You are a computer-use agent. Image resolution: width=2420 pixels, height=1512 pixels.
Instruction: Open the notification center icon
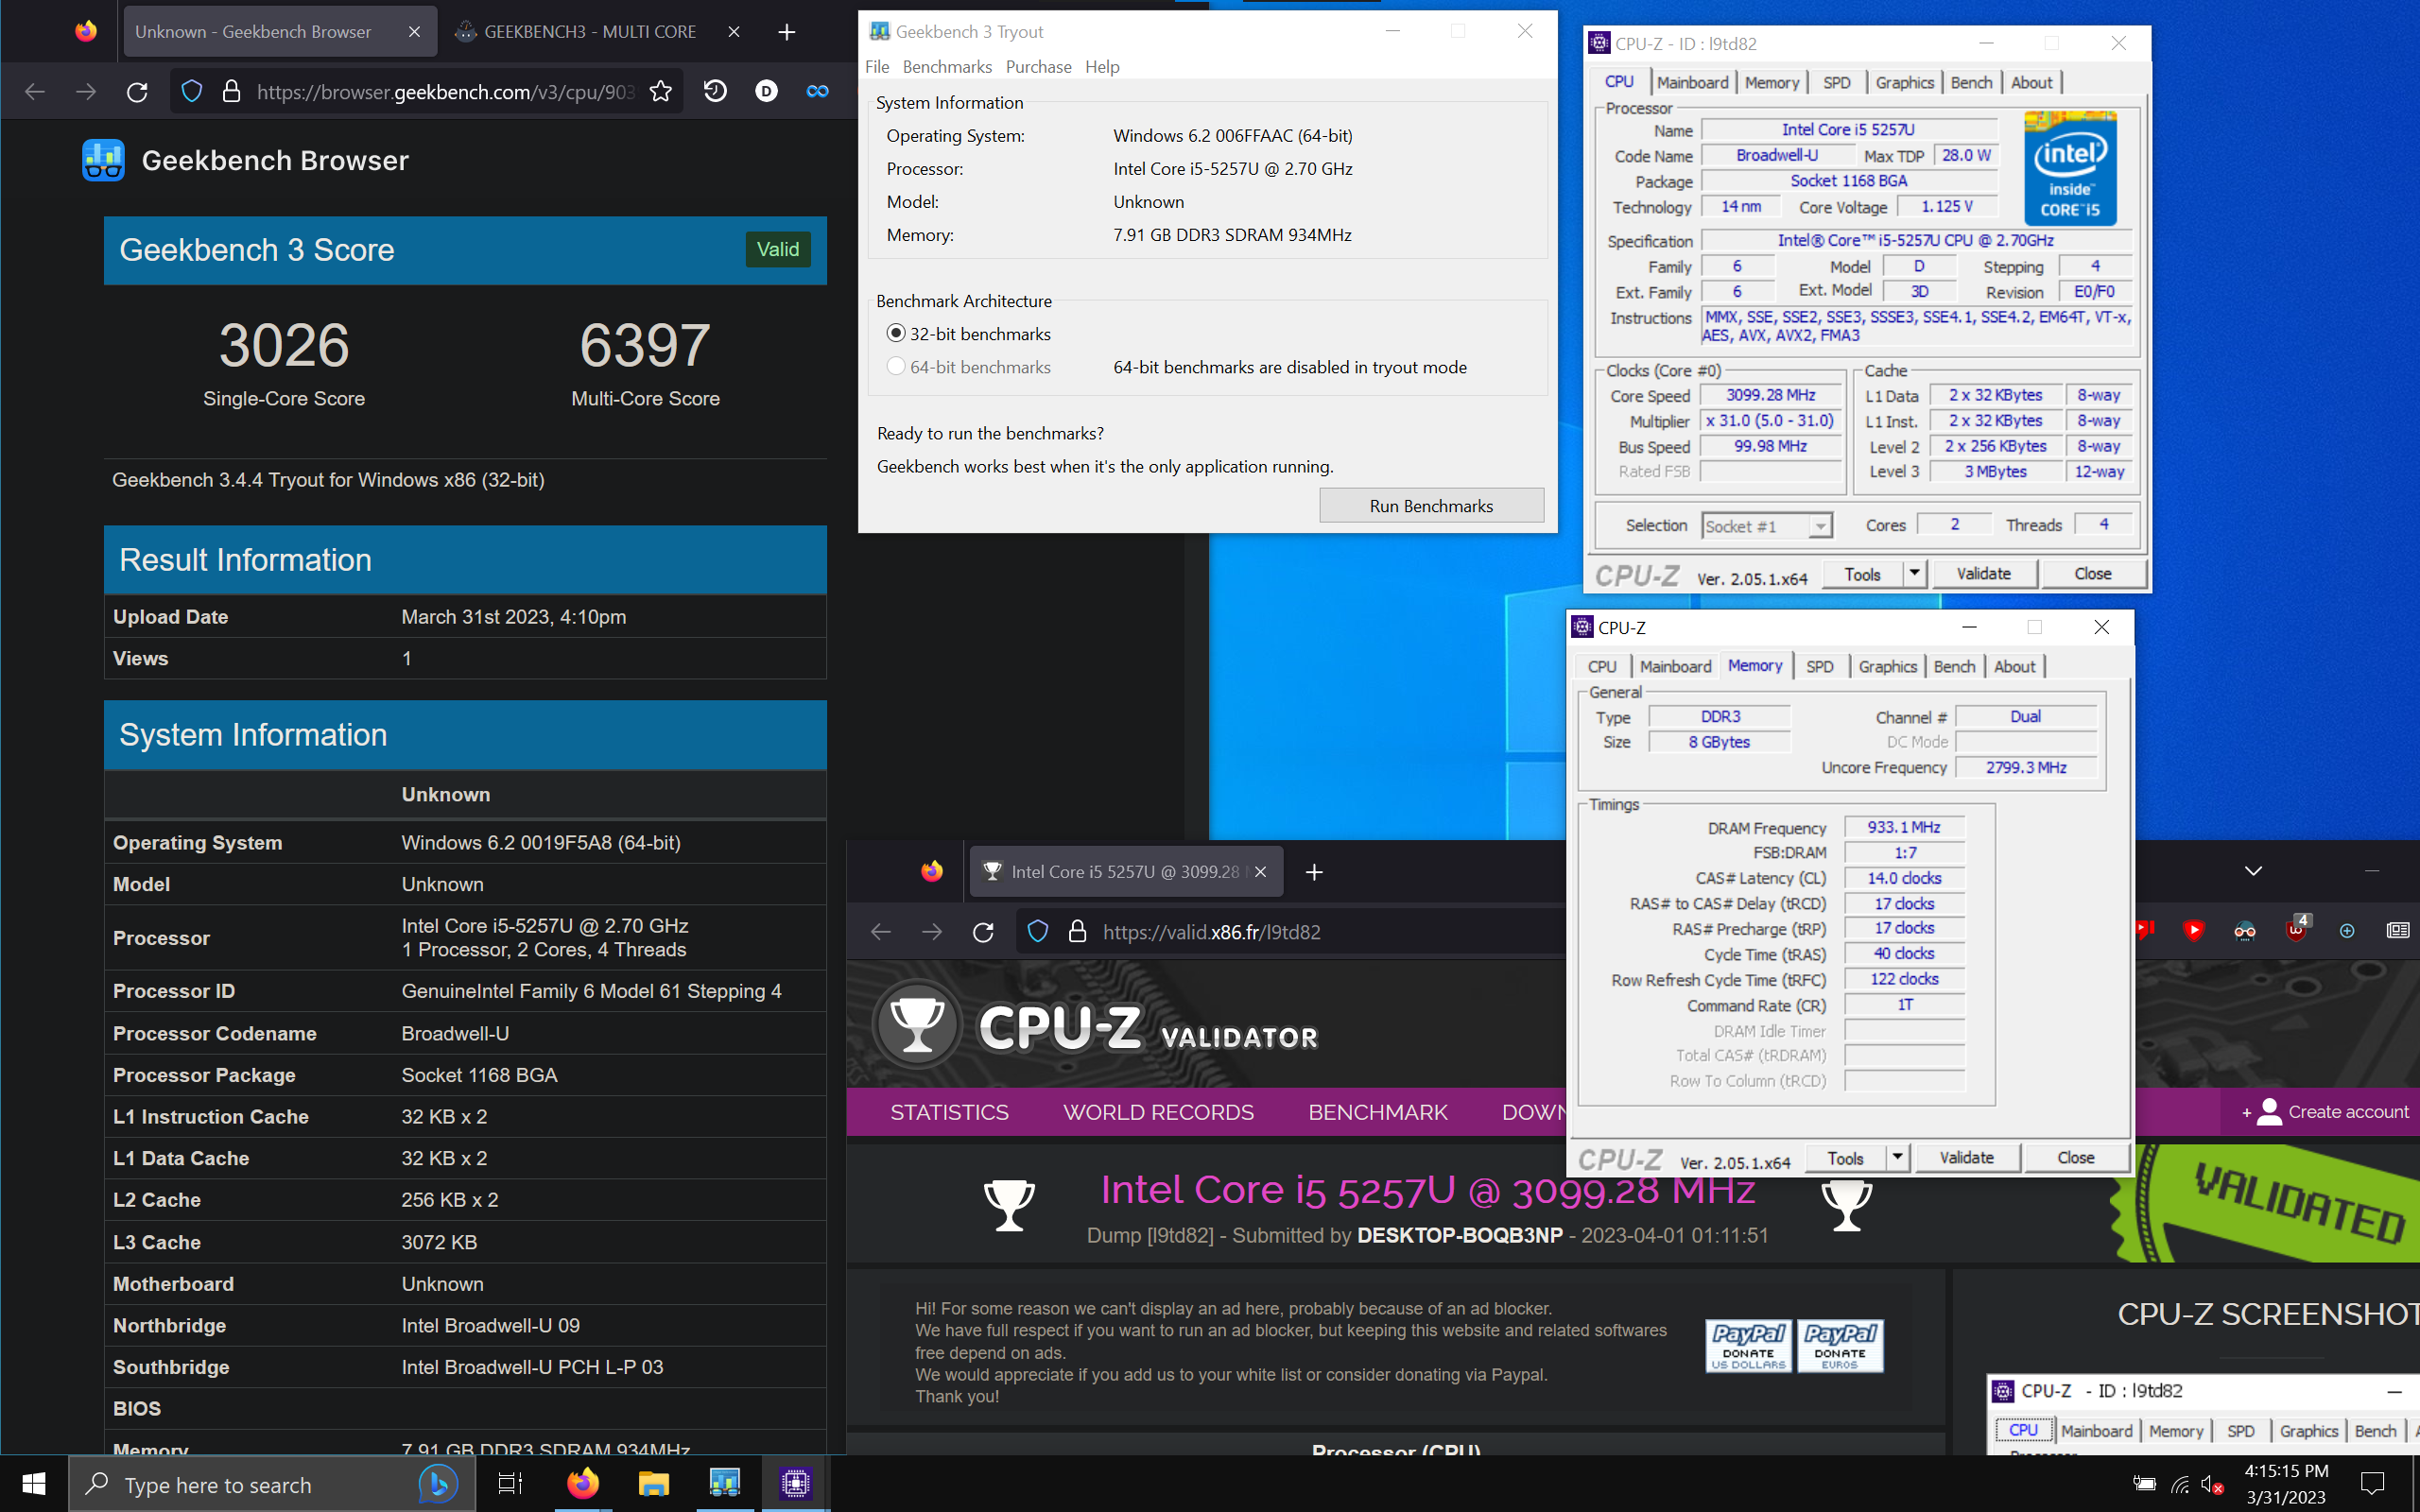coord(2372,1484)
